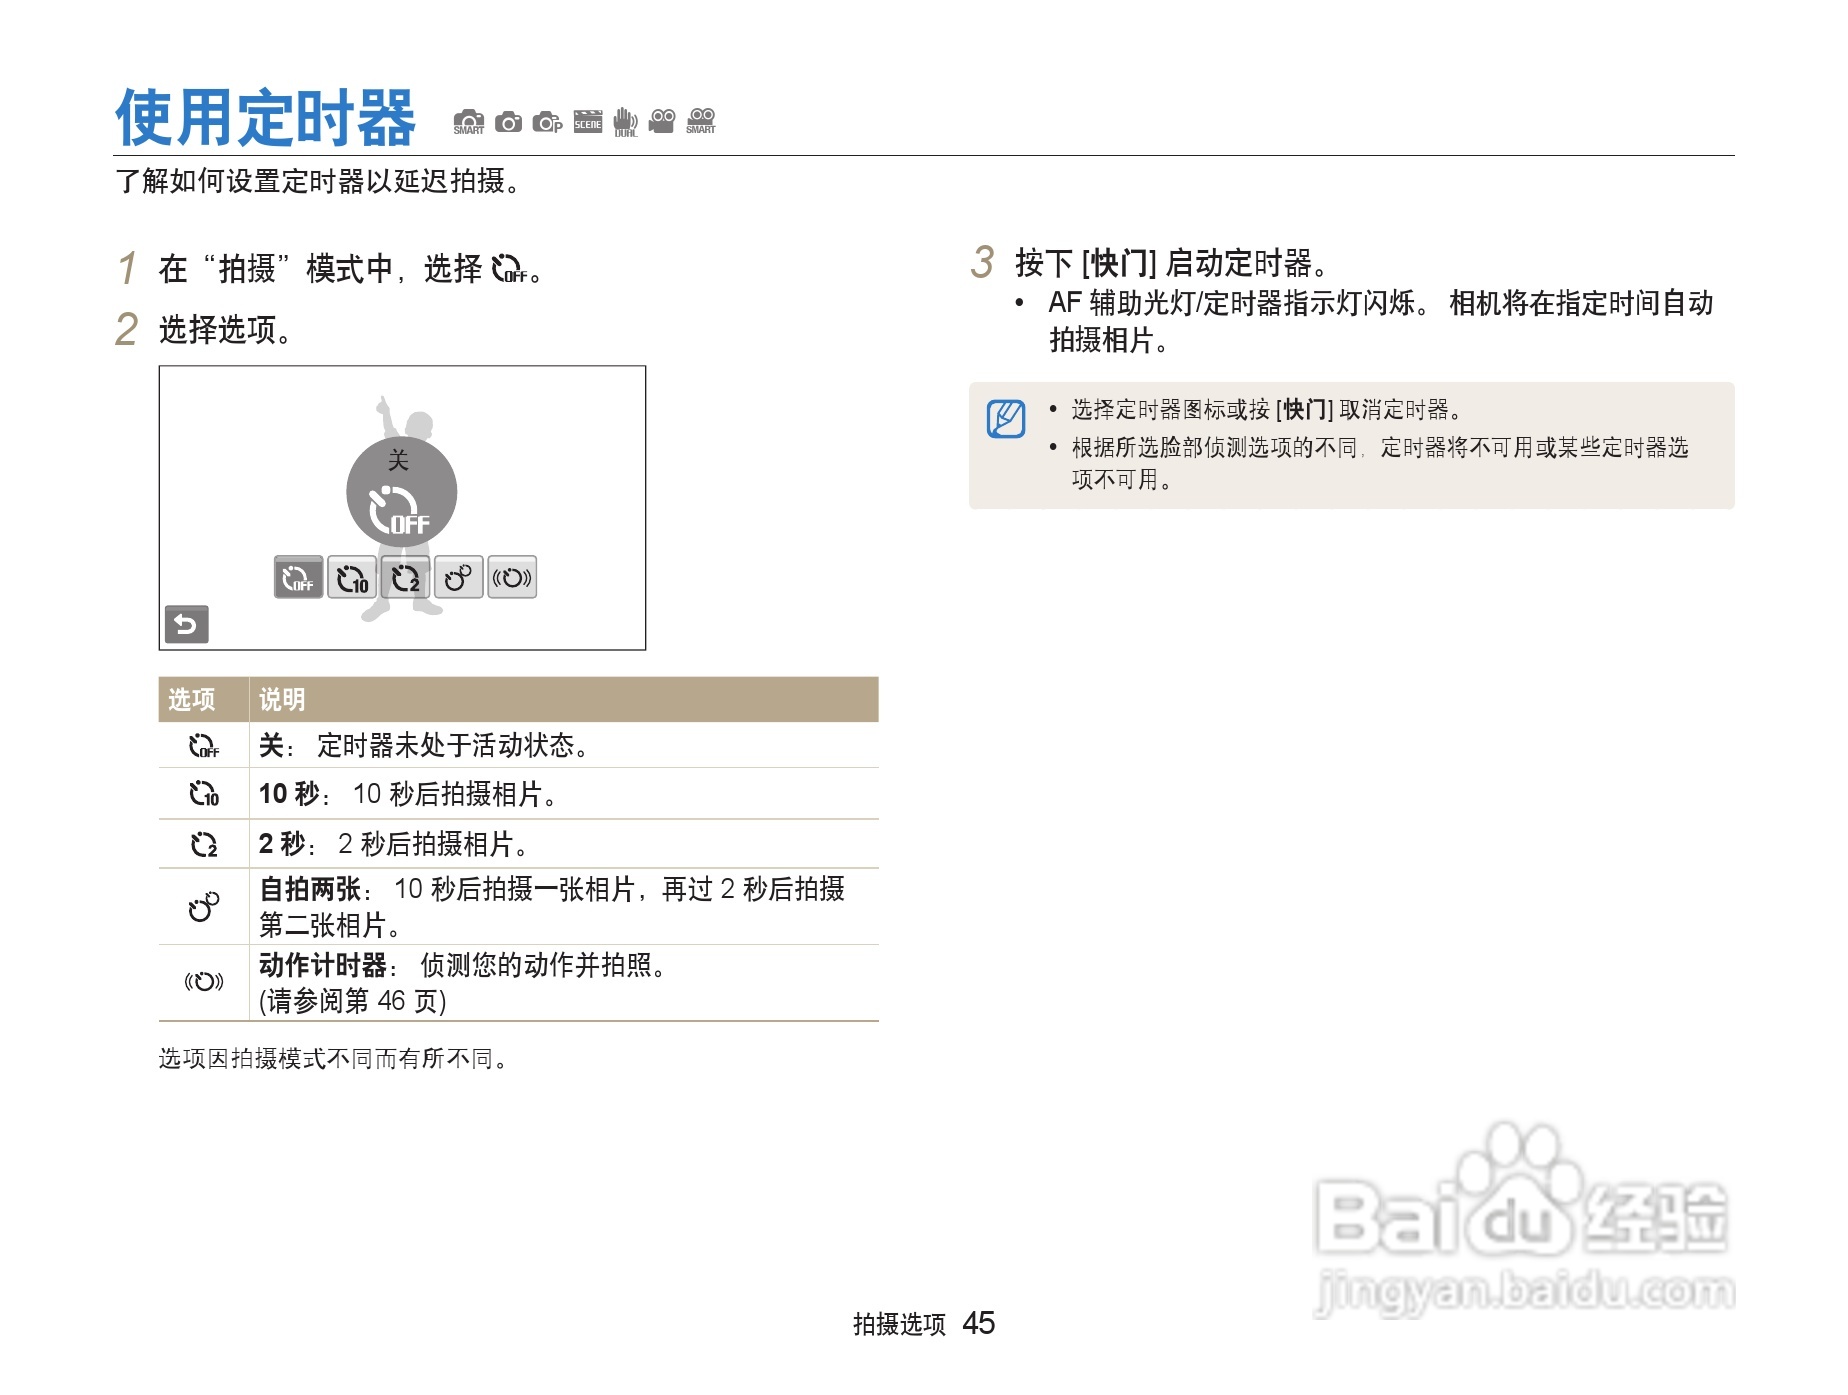Click the Auto camera mode icon in header
This screenshot has height=1395, width=1848.
[509, 122]
